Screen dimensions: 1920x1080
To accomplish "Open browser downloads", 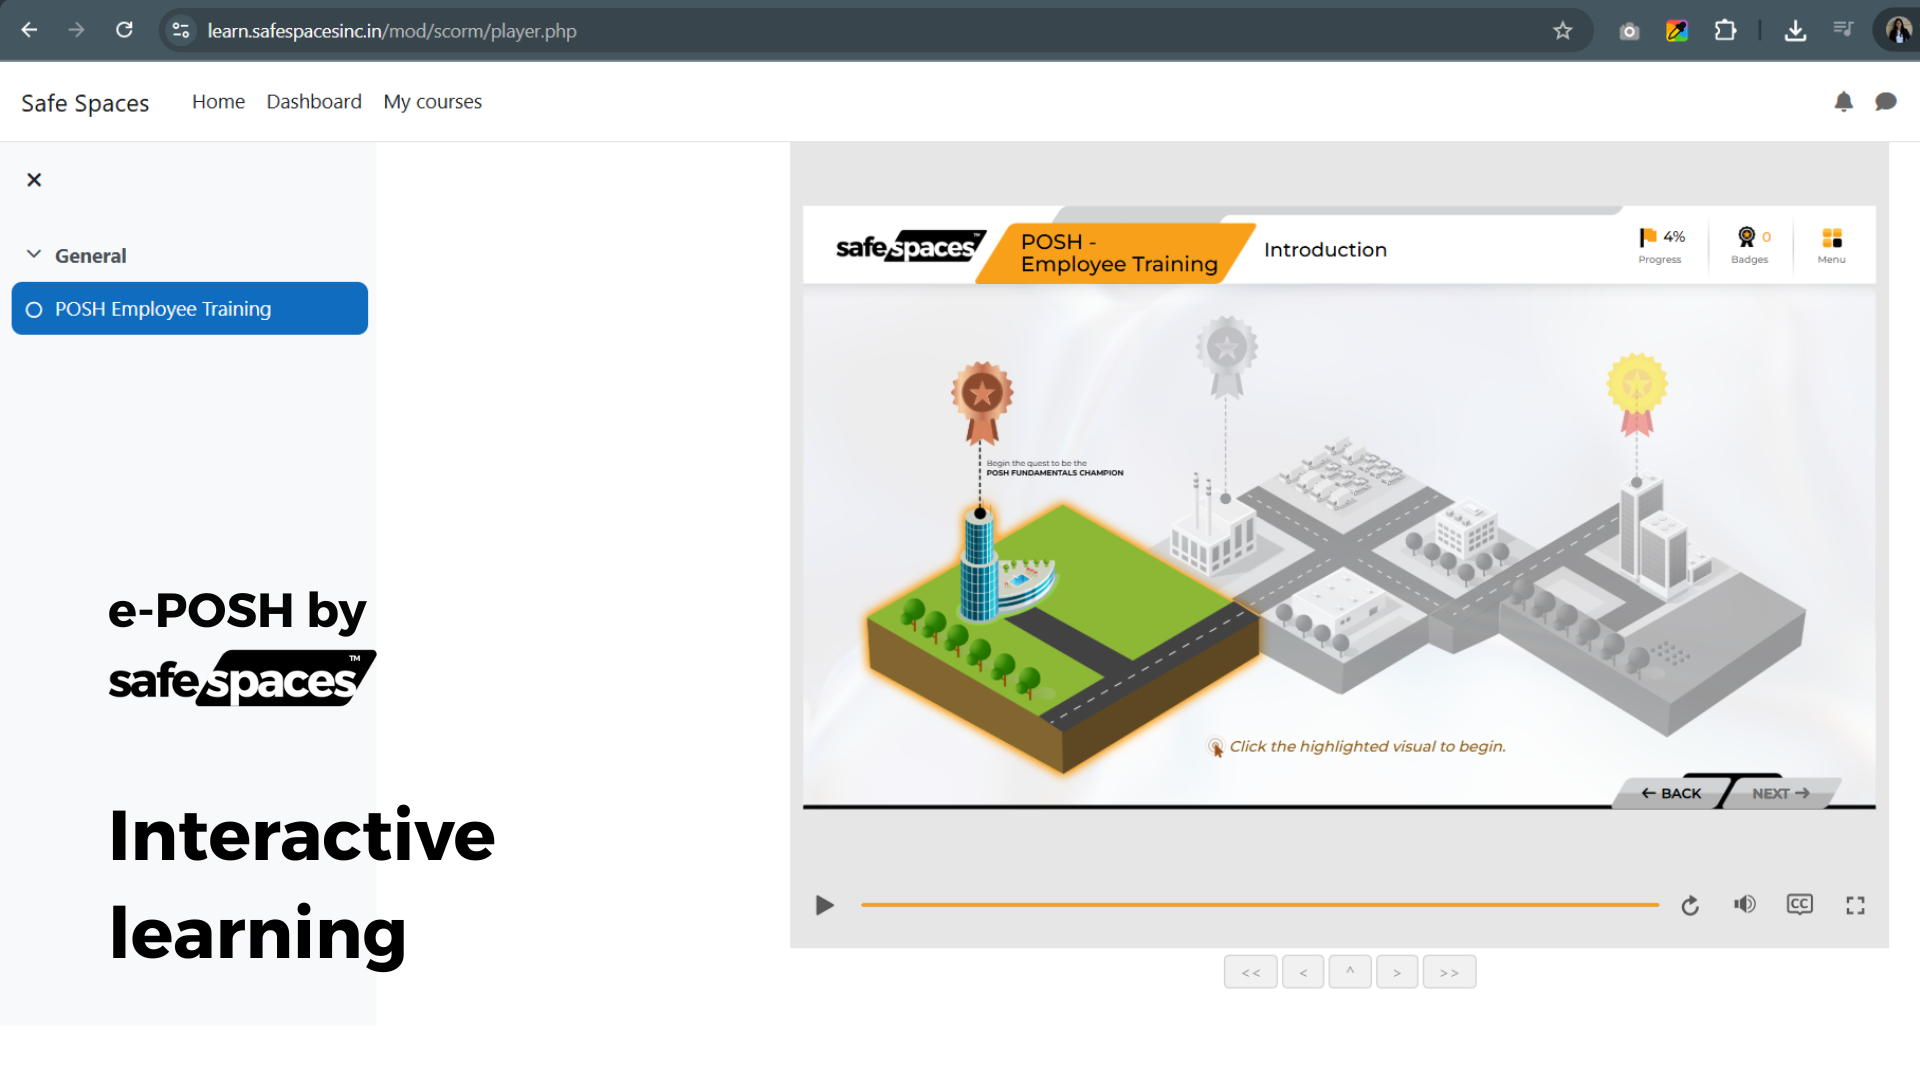I will pyautogui.click(x=1795, y=31).
